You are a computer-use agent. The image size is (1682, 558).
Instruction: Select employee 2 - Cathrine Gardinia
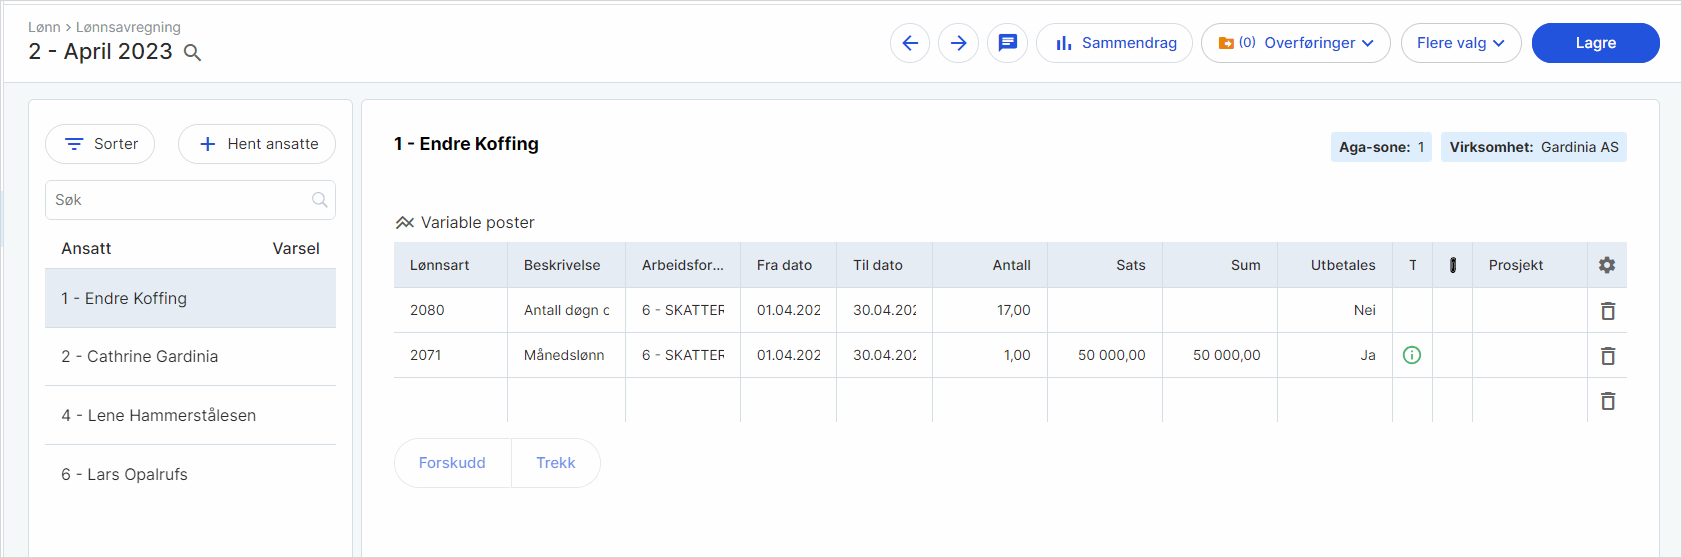(139, 357)
